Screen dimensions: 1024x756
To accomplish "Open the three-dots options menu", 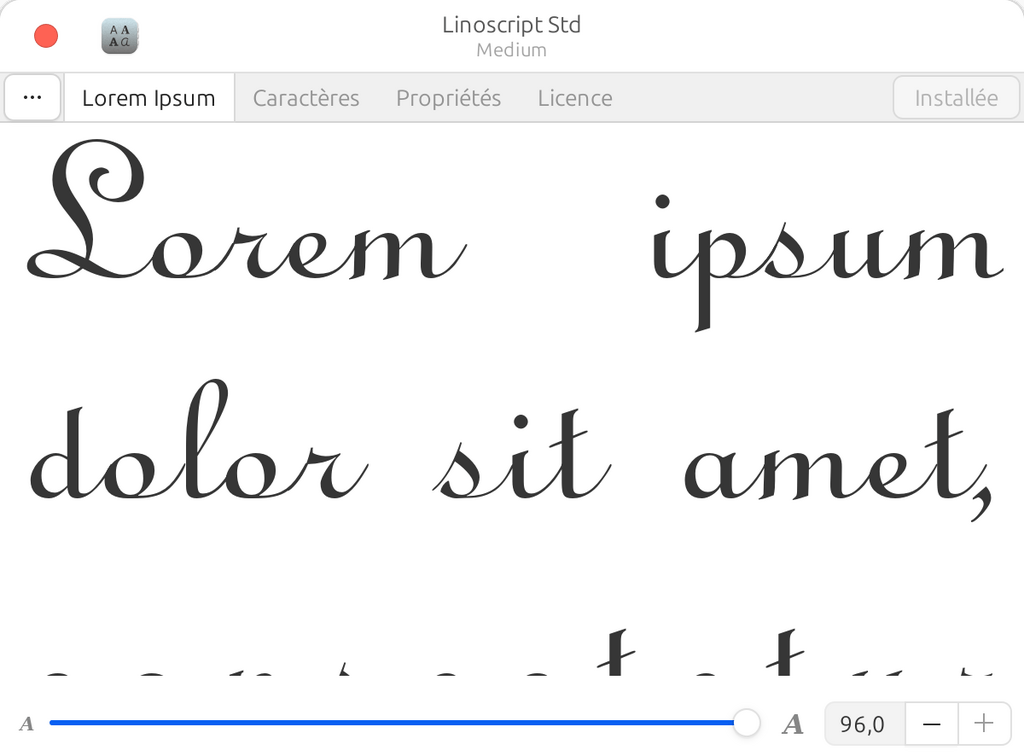I will pyautogui.click(x=32, y=98).
